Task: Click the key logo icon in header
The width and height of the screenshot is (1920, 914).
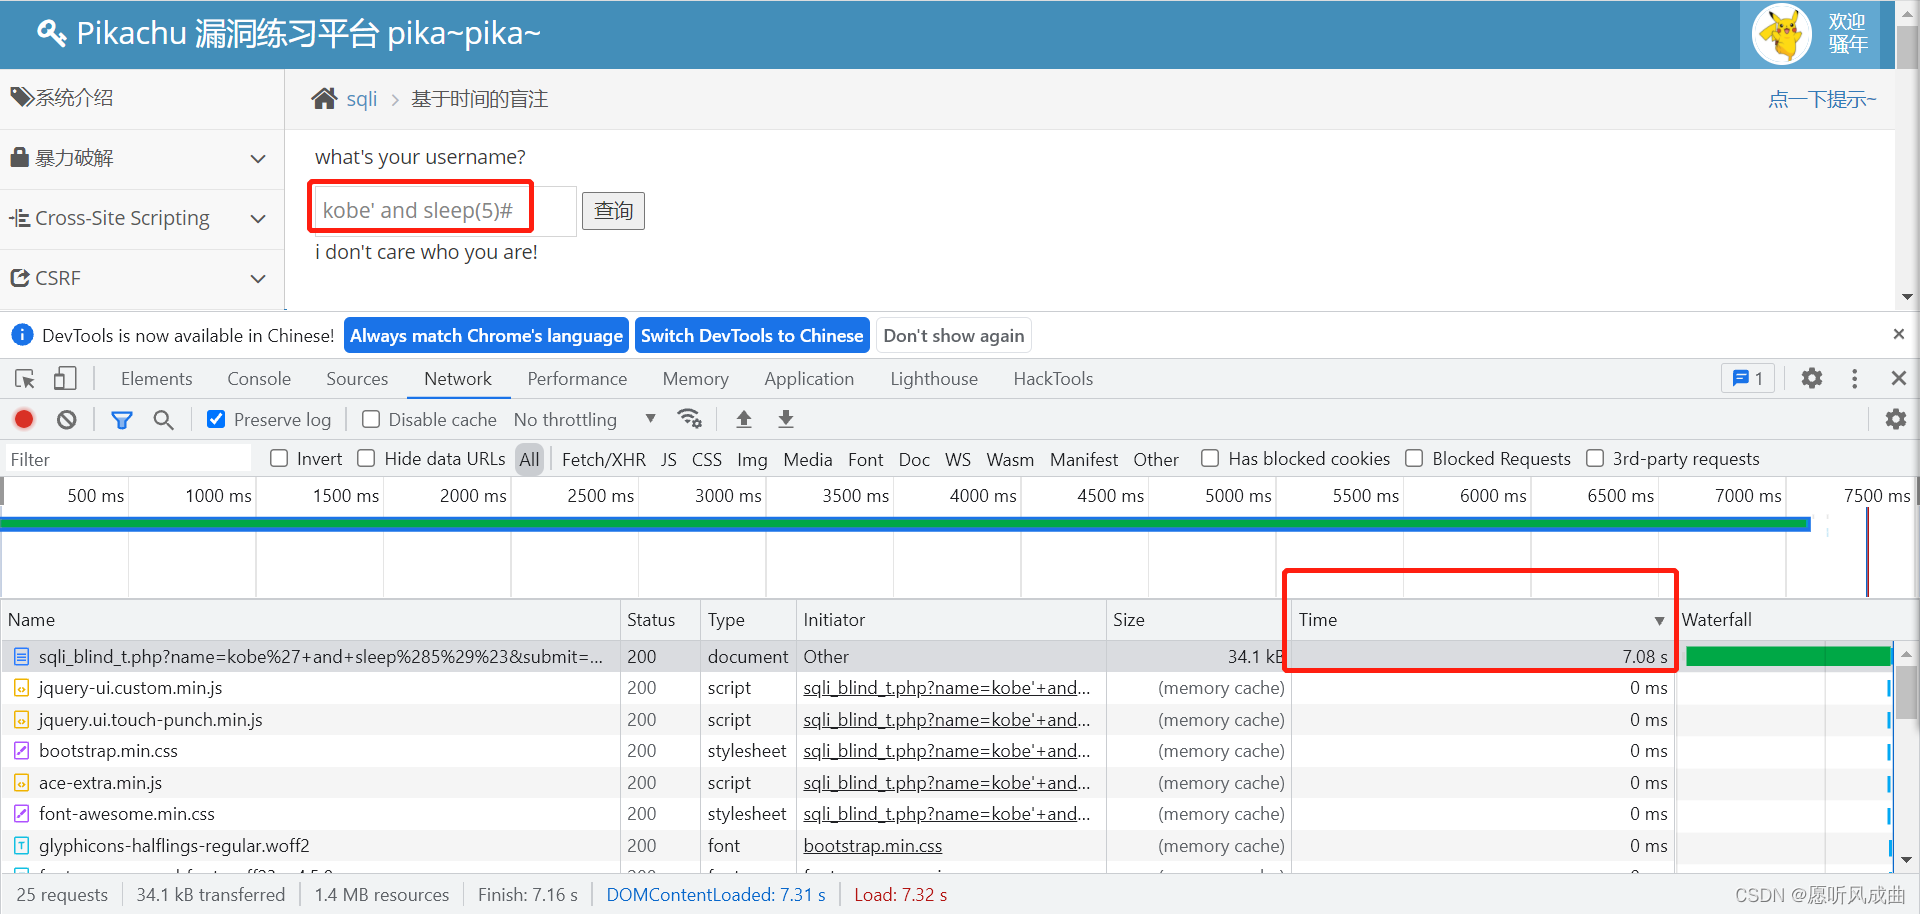Action: [x=52, y=33]
